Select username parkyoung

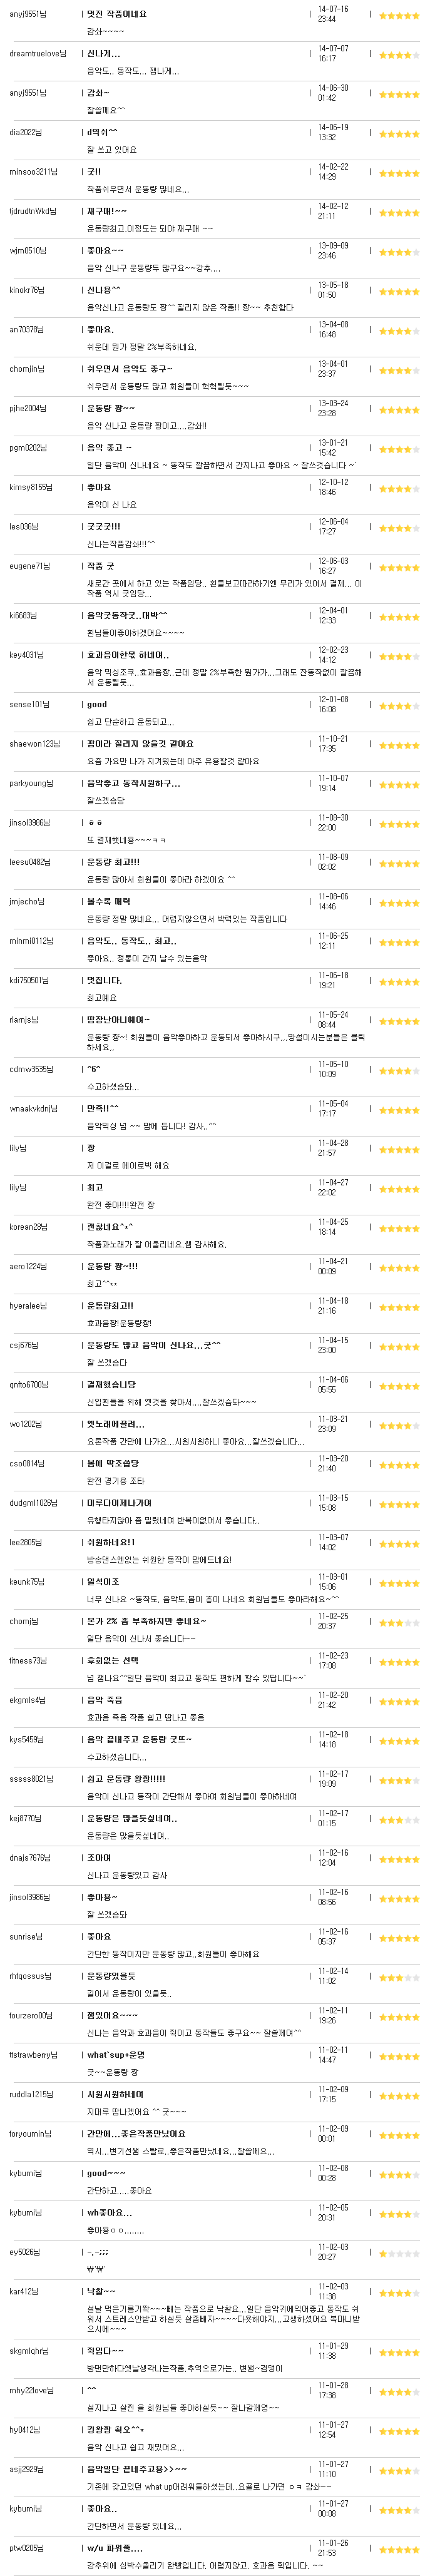pyautogui.click(x=31, y=783)
